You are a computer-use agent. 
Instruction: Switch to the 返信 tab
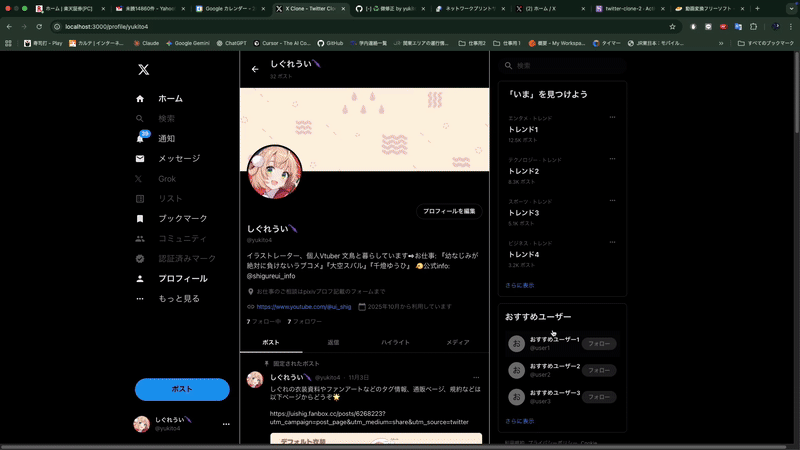[x=333, y=342]
